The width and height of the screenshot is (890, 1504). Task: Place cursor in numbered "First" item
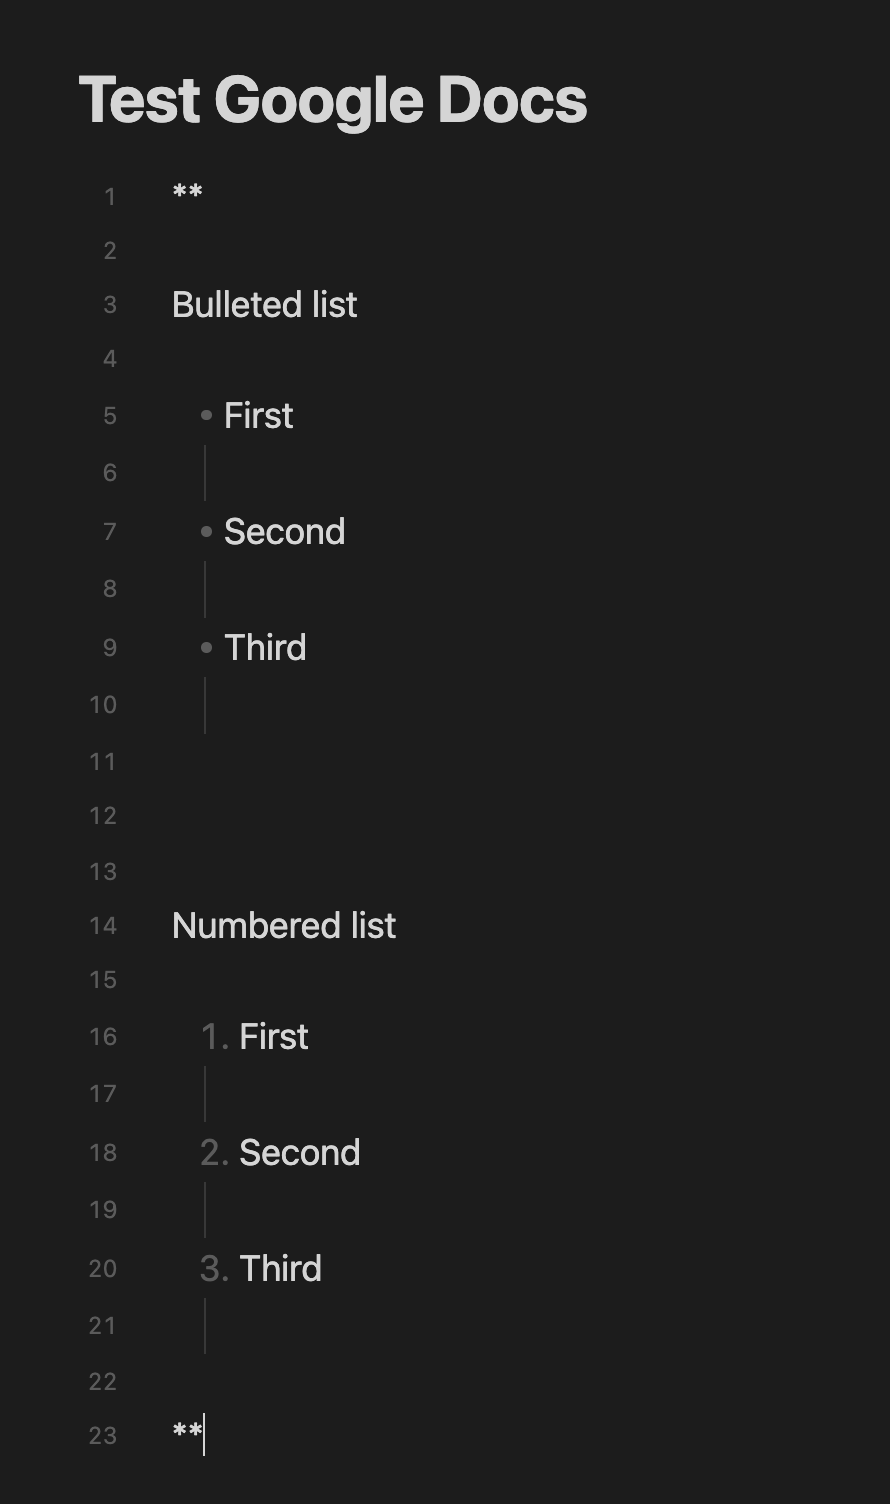pos(274,1036)
